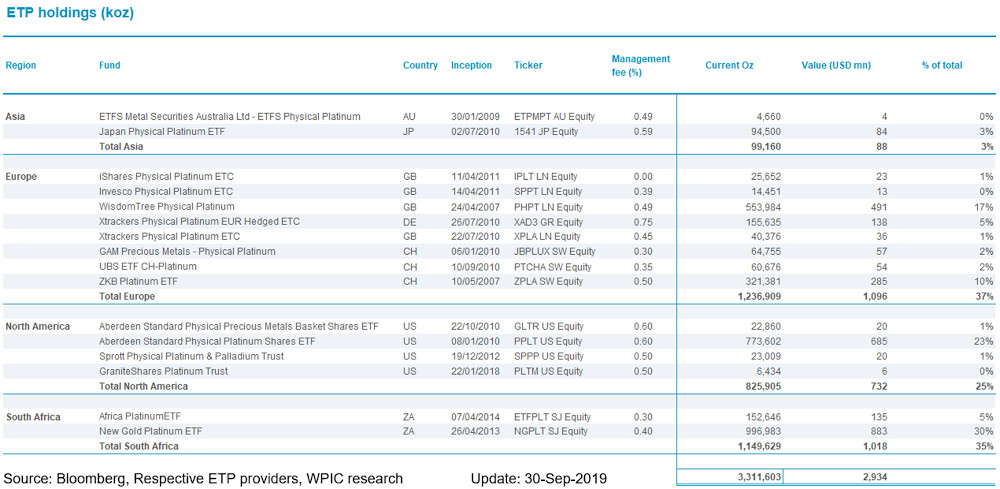Select ticker 'ZPLA SW Equity'

pos(548,282)
